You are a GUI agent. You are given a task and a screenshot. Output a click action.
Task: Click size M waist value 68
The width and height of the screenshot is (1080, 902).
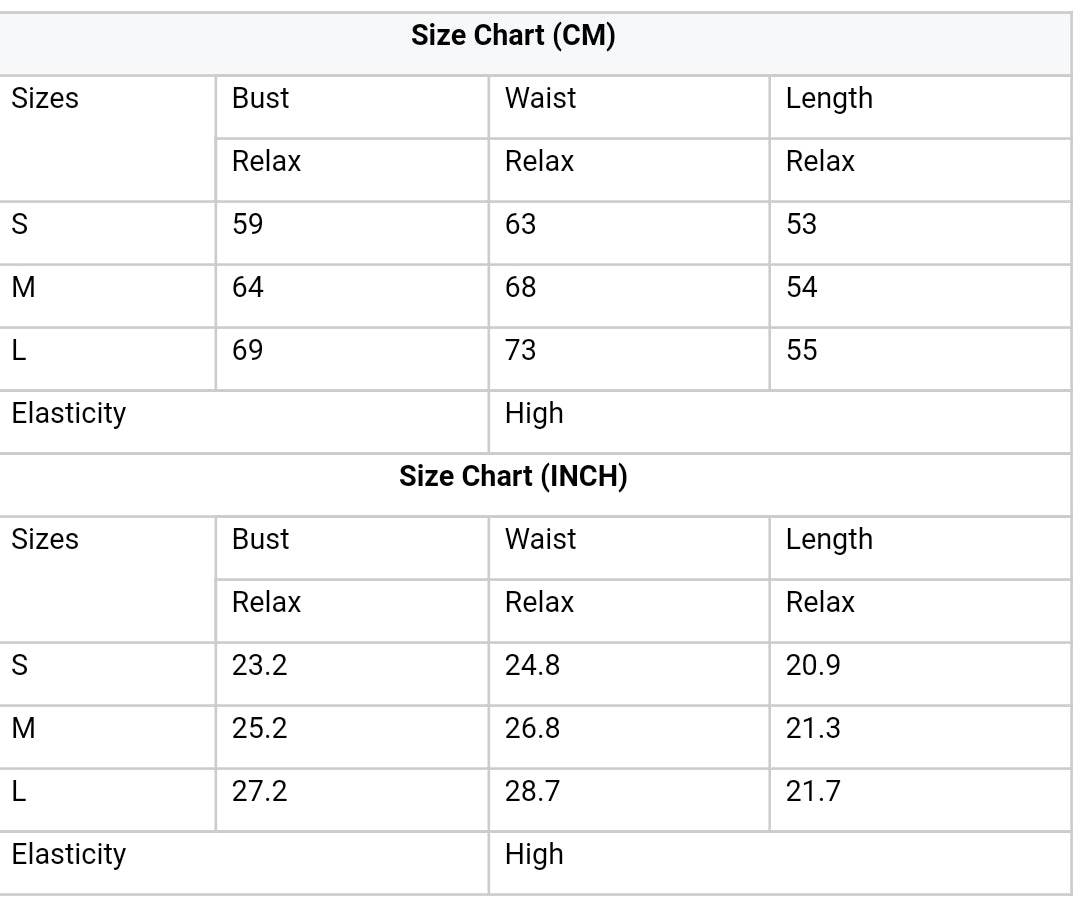520,287
